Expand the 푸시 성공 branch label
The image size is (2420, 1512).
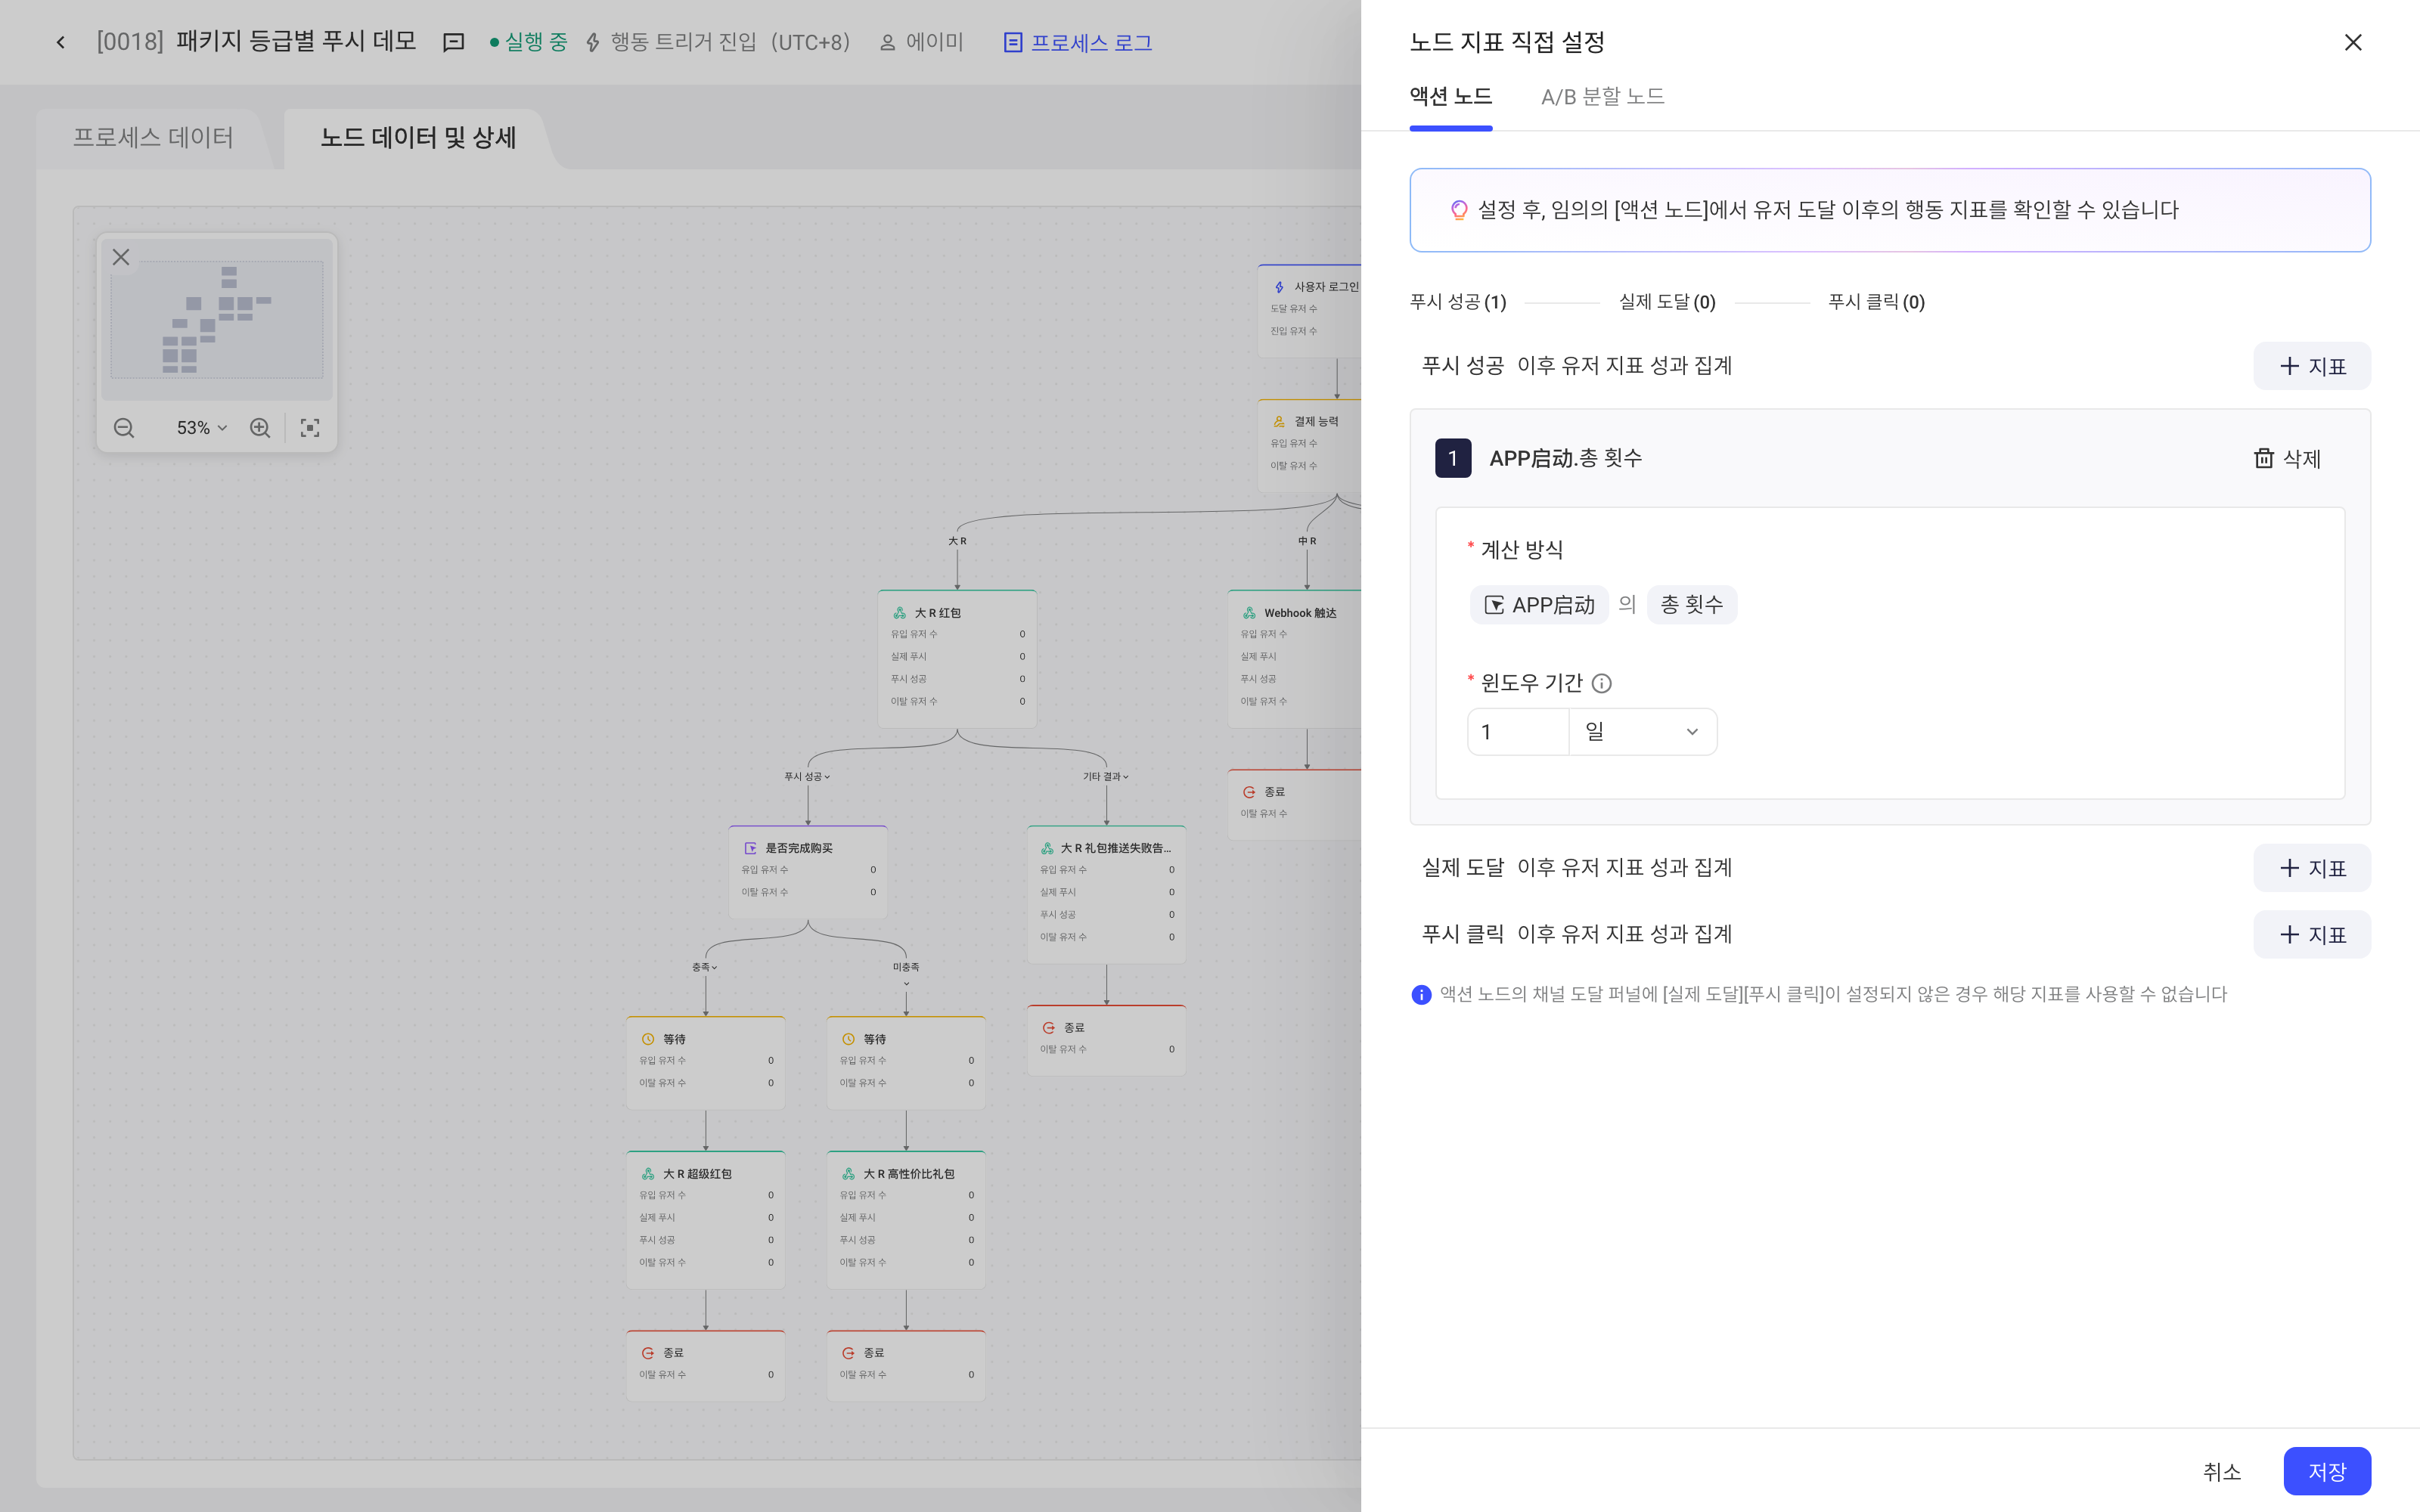click(x=807, y=776)
